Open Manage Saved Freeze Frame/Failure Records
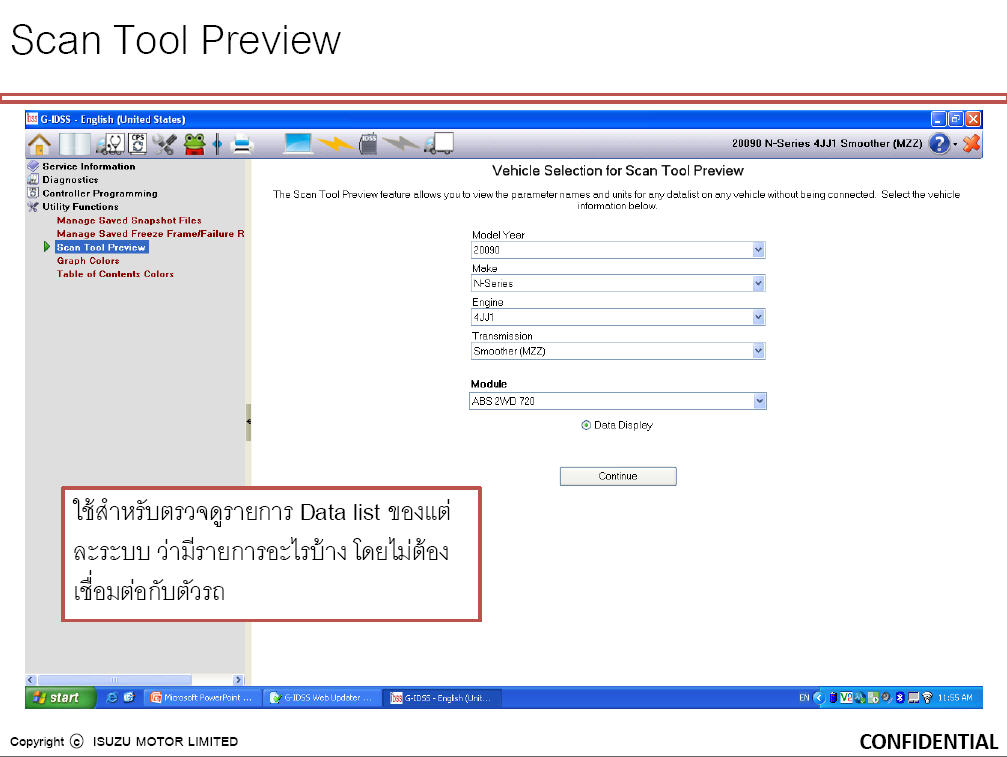Image resolution: width=1007 pixels, height=757 pixels. 150,234
